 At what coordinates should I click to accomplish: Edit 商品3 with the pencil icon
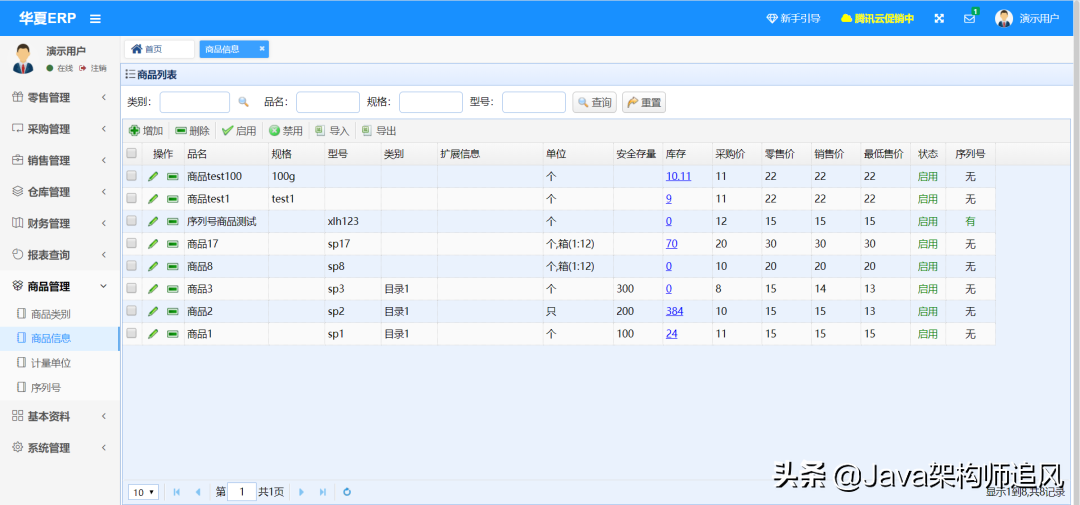153,289
